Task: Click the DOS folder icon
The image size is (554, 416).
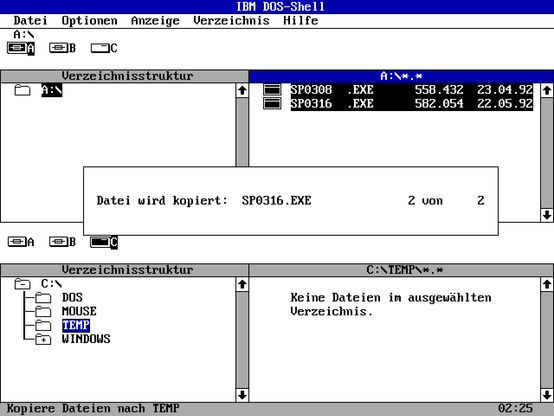Action: pyautogui.click(x=43, y=298)
